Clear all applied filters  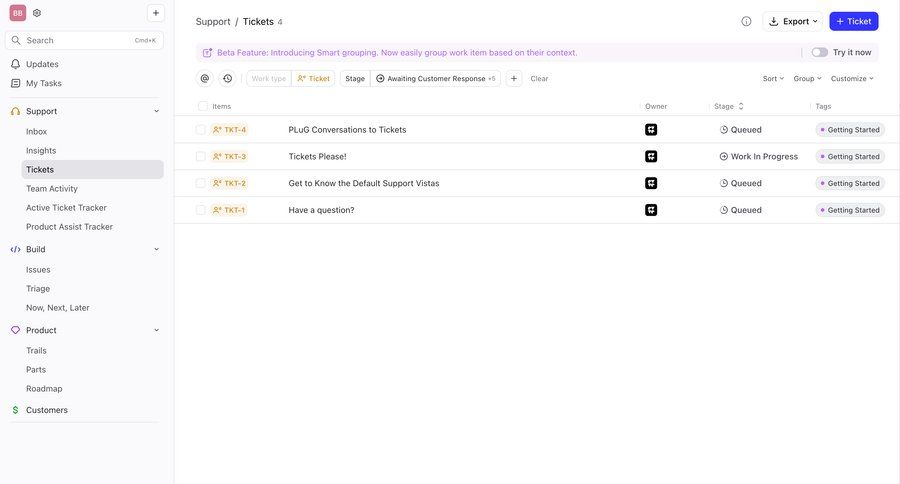[x=539, y=79]
